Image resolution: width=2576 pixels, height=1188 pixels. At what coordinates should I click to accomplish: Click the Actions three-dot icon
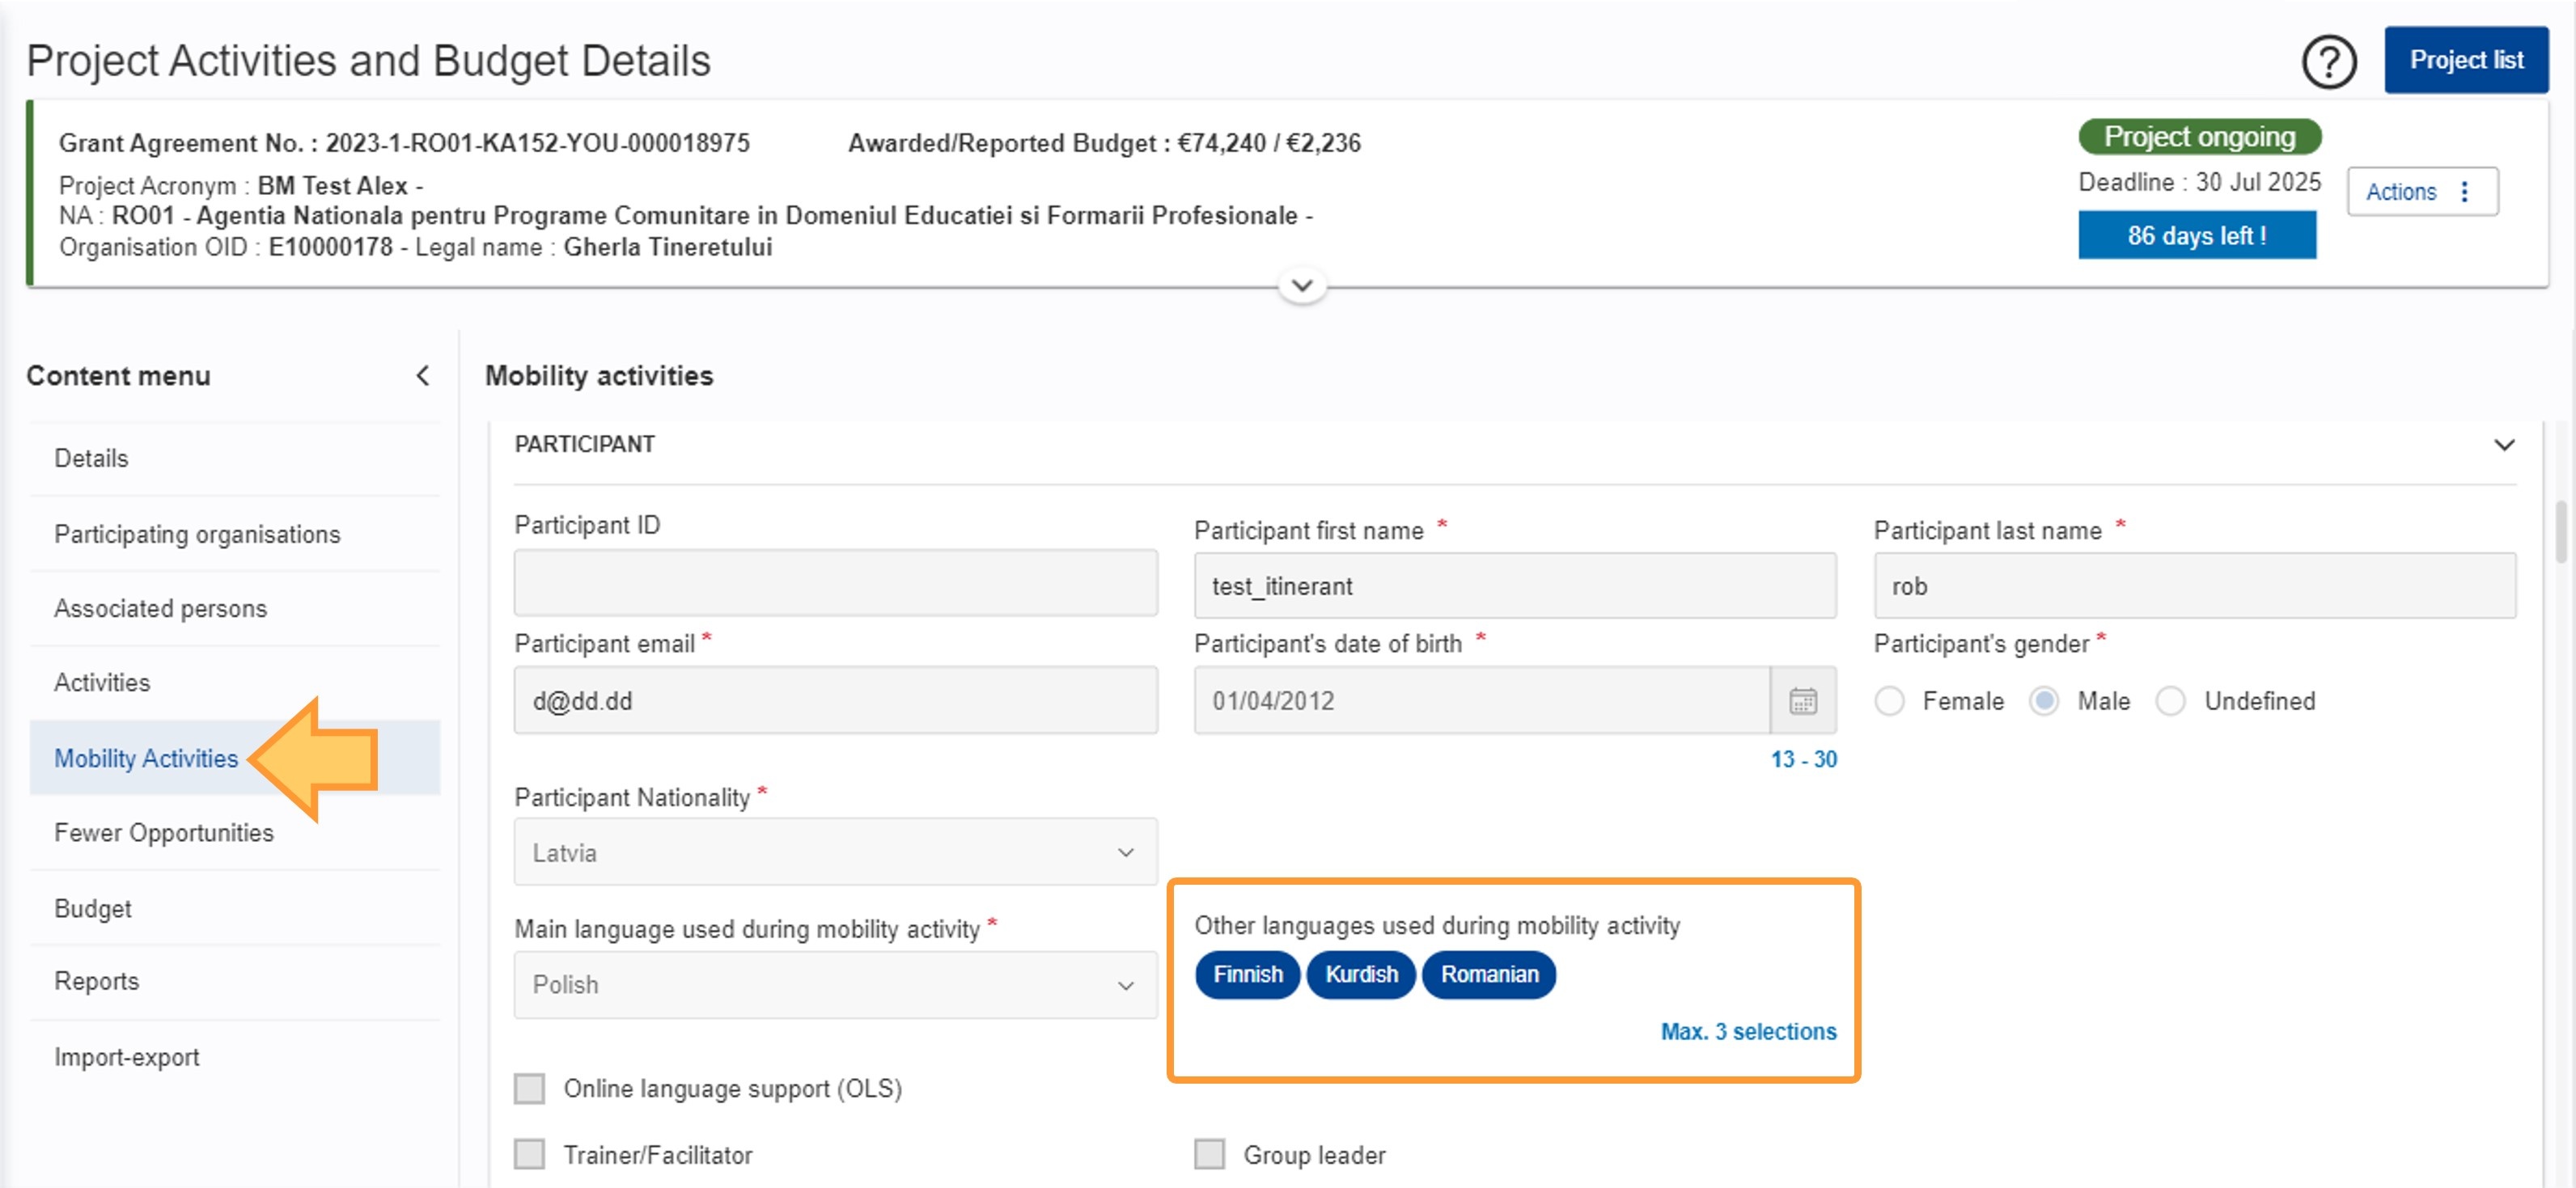click(2464, 191)
